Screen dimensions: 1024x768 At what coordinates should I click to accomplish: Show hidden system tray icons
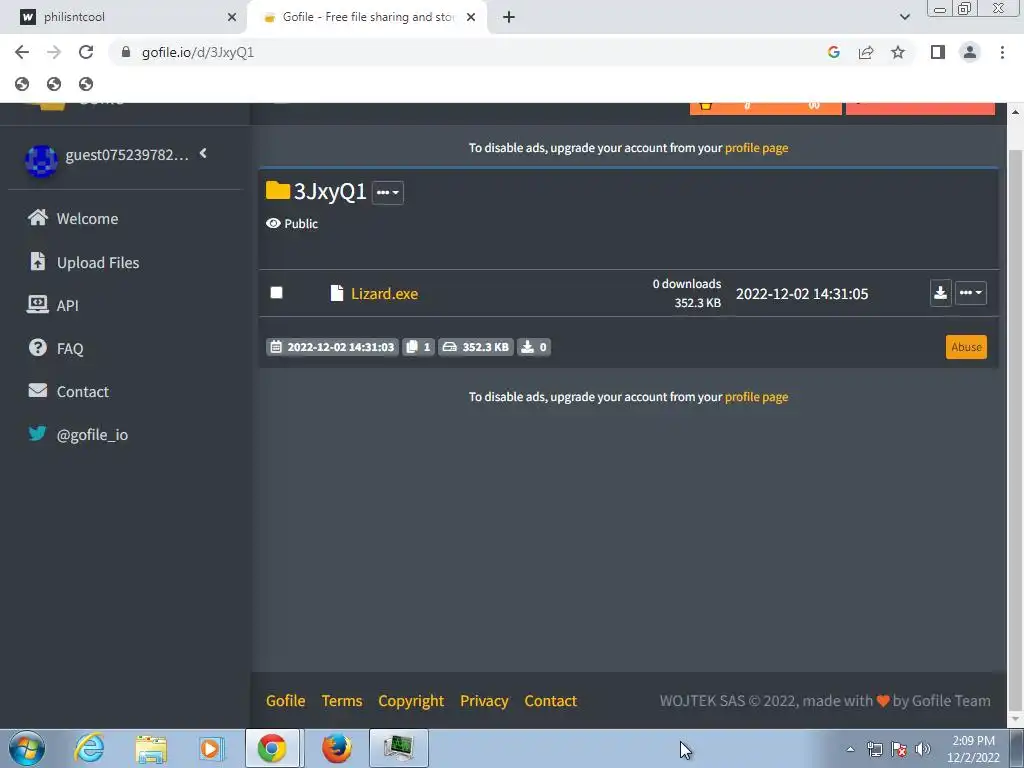[x=850, y=749]
